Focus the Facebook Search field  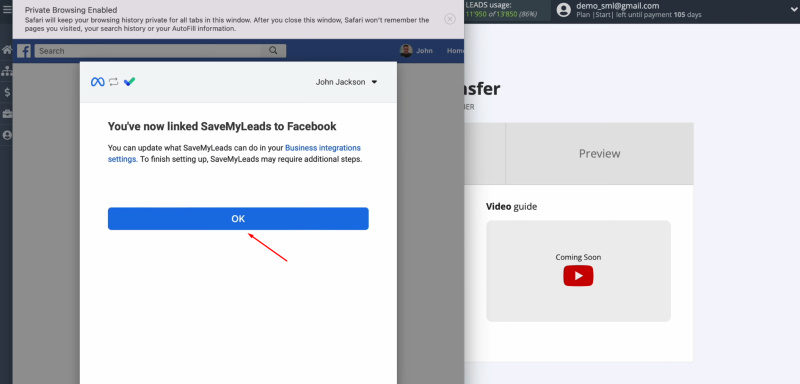[148, 50]
